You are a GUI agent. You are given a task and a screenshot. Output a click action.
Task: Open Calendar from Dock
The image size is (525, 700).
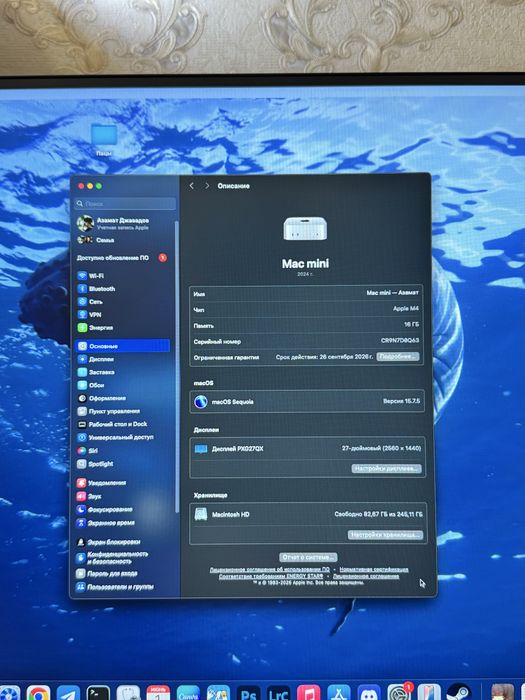[x=158, y=693]
